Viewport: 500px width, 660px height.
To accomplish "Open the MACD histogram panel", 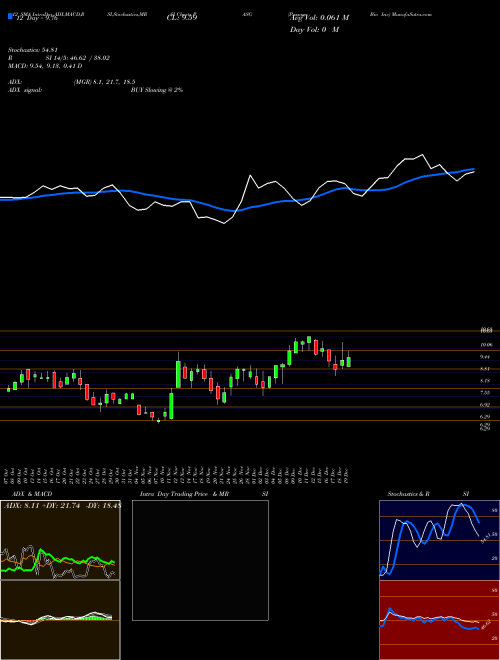I will point(60,620).
